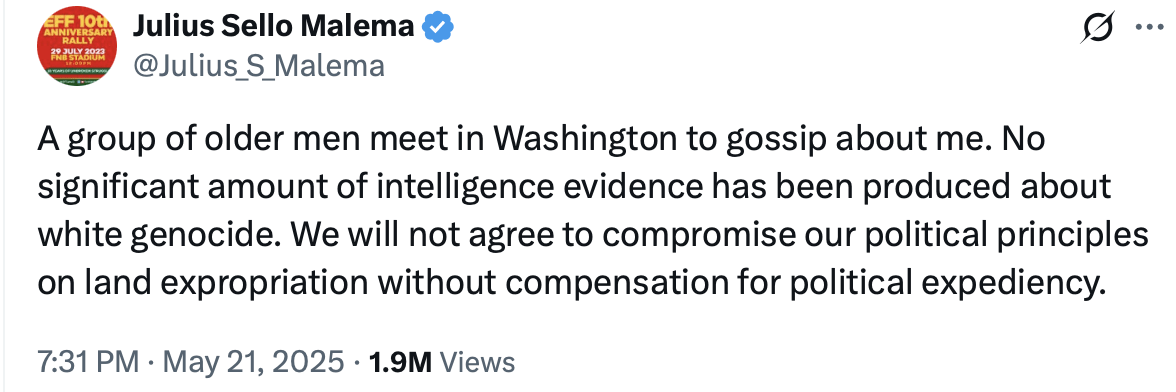The width and height of the screenshot is (1176, 392).
Task: Open the Grok explain-this-post icon
Action: click(x=1098, y=29)
